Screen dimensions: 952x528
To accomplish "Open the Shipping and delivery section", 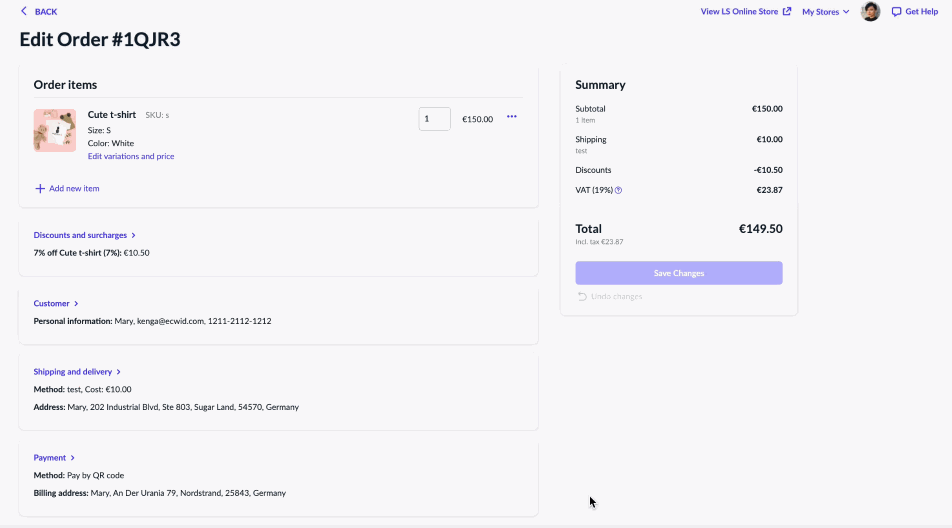I will click(x=73, y=371).
